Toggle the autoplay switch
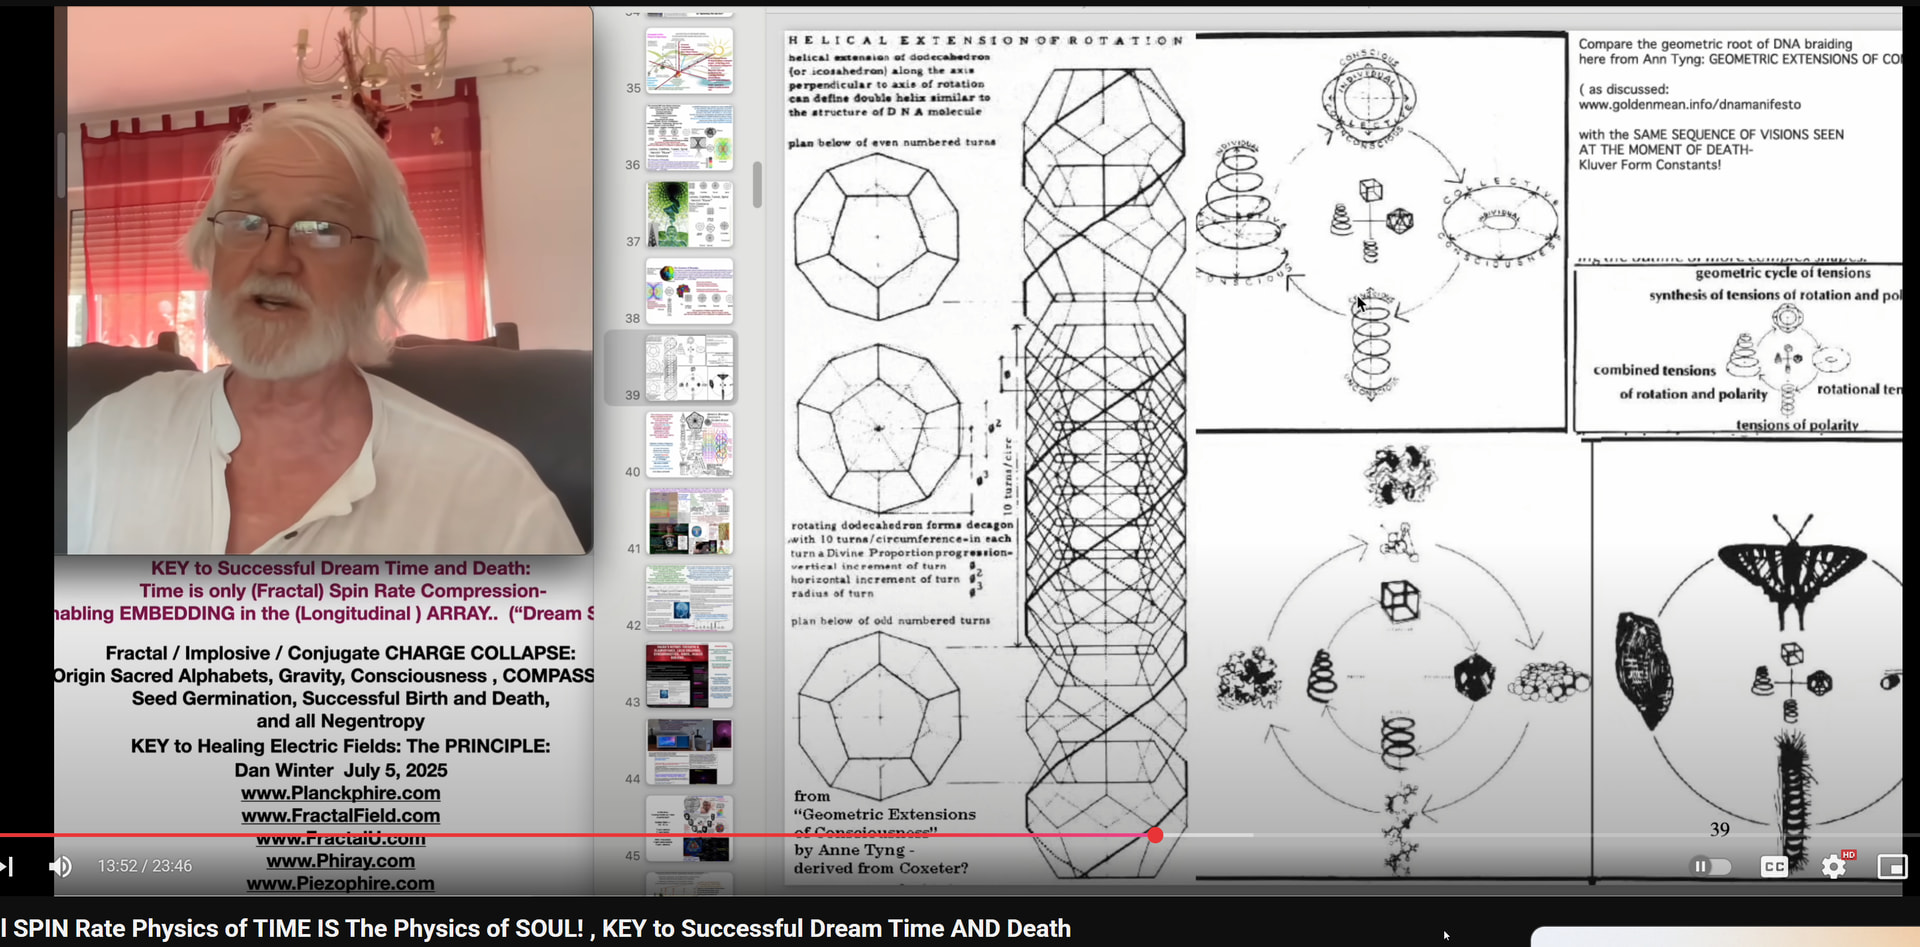1920x947 pixels. click(1710, 867)
